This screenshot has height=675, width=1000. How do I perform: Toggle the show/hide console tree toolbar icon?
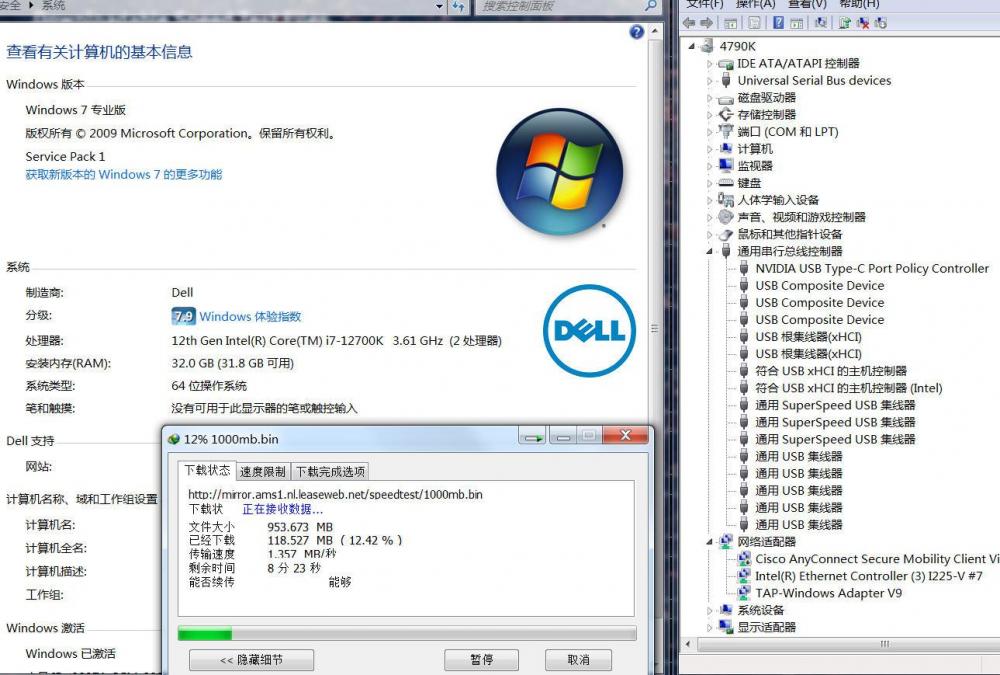pyautogui.click(x=730, y=23)
